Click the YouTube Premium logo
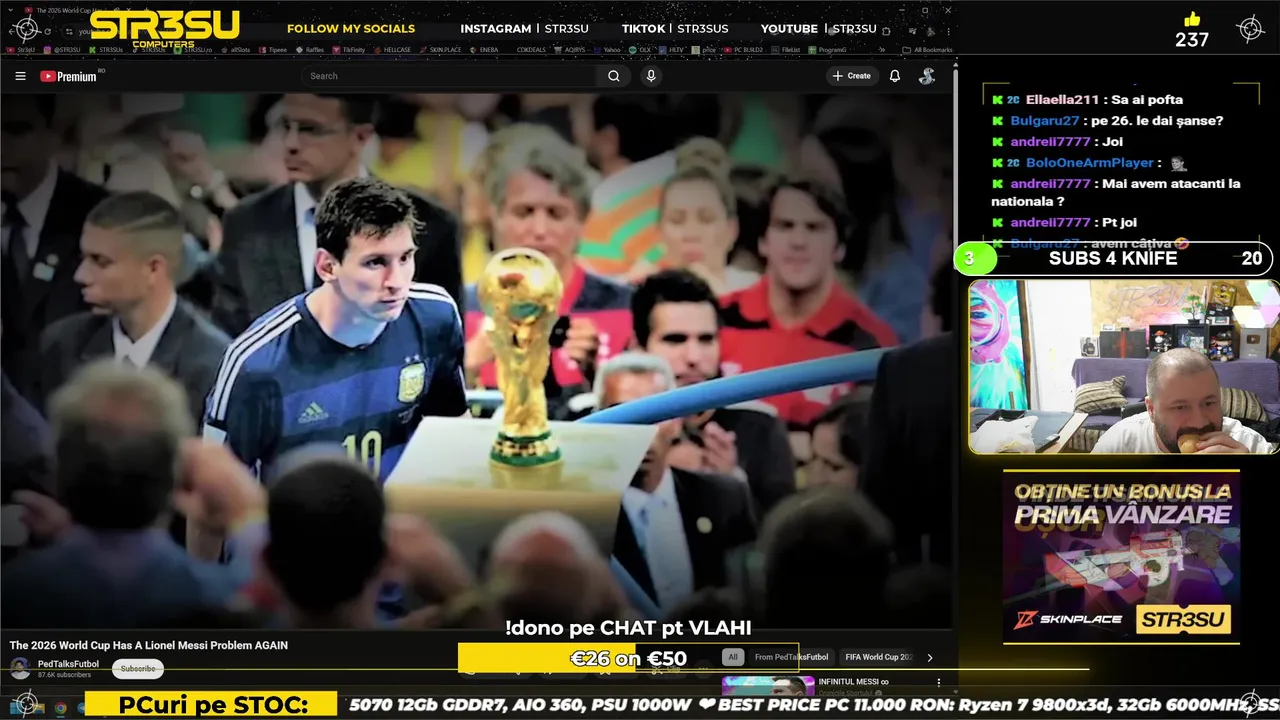The width and height of the screenshot is (1280, 720). 68,76
